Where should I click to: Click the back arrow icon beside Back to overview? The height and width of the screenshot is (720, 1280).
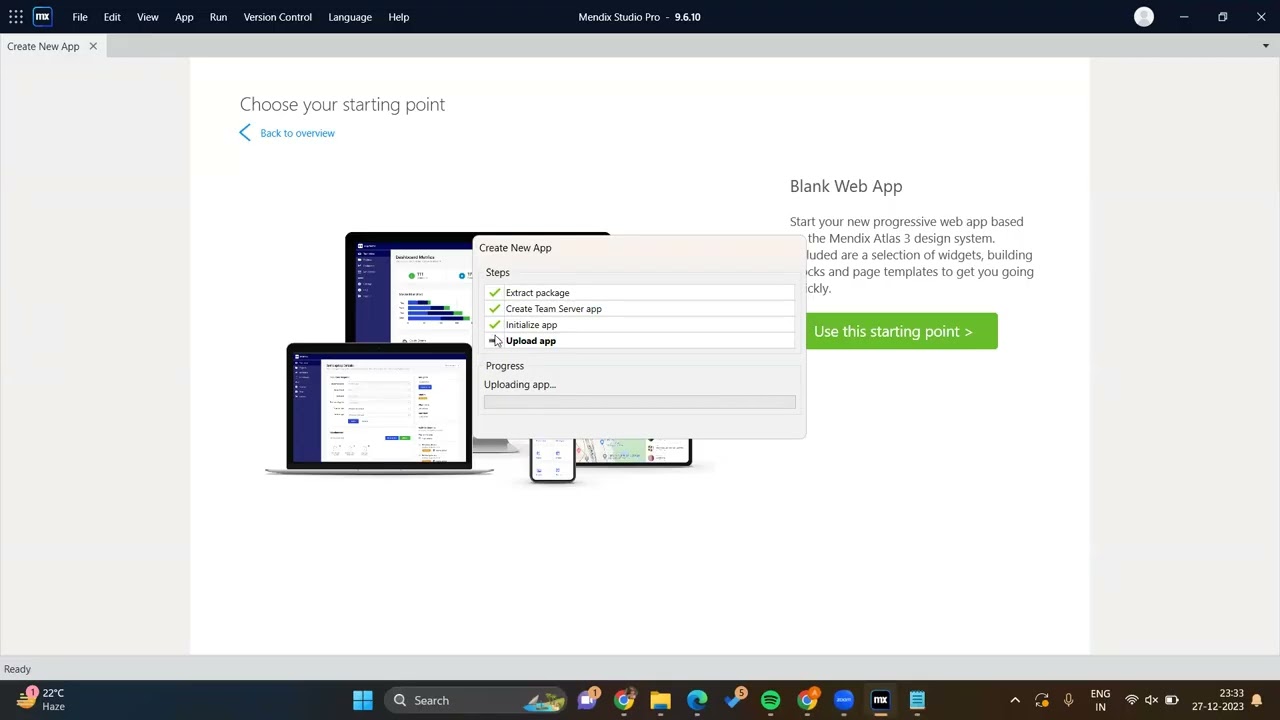click(x=246, y=133)
